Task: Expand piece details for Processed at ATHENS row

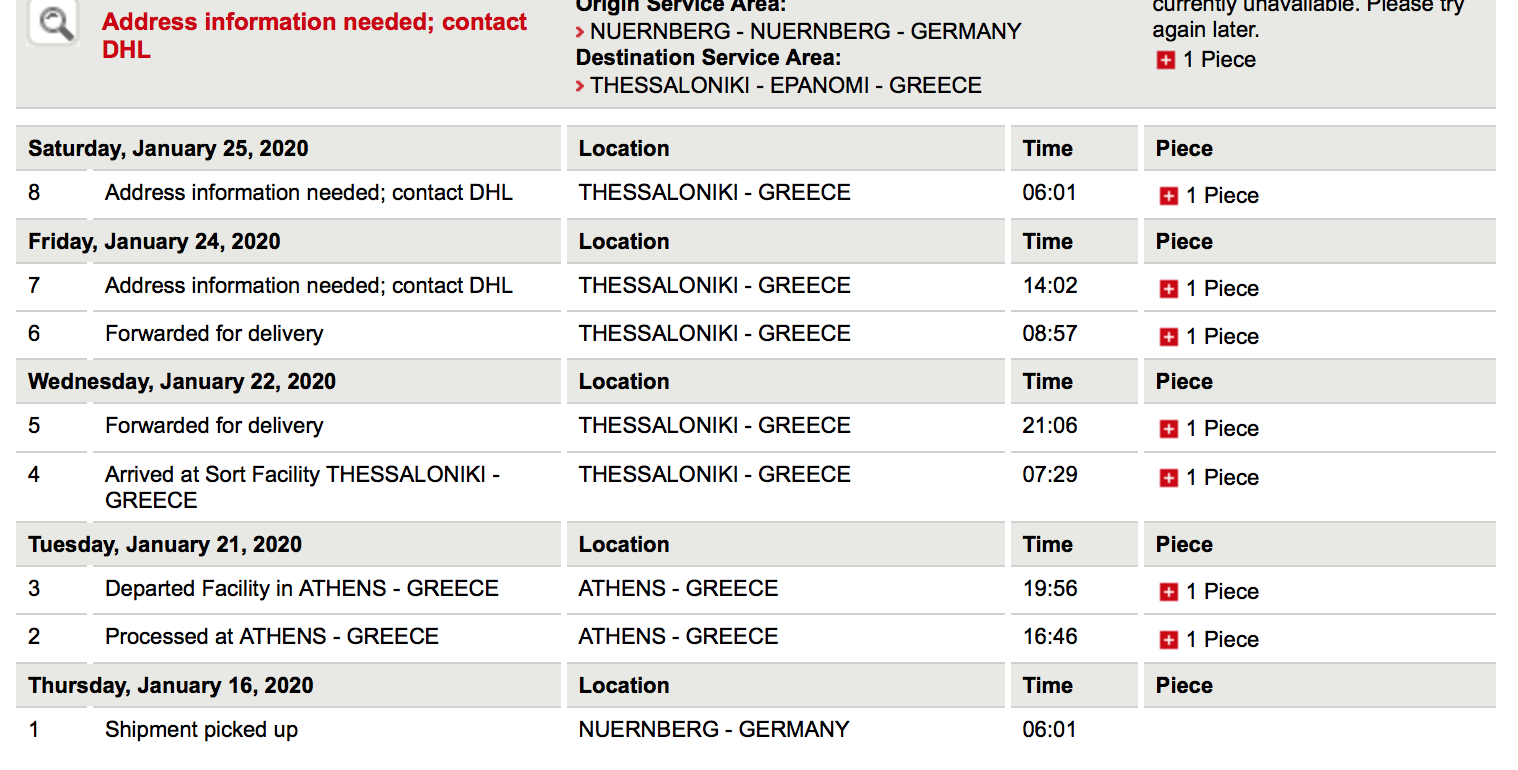Action: pos(1168,640)
